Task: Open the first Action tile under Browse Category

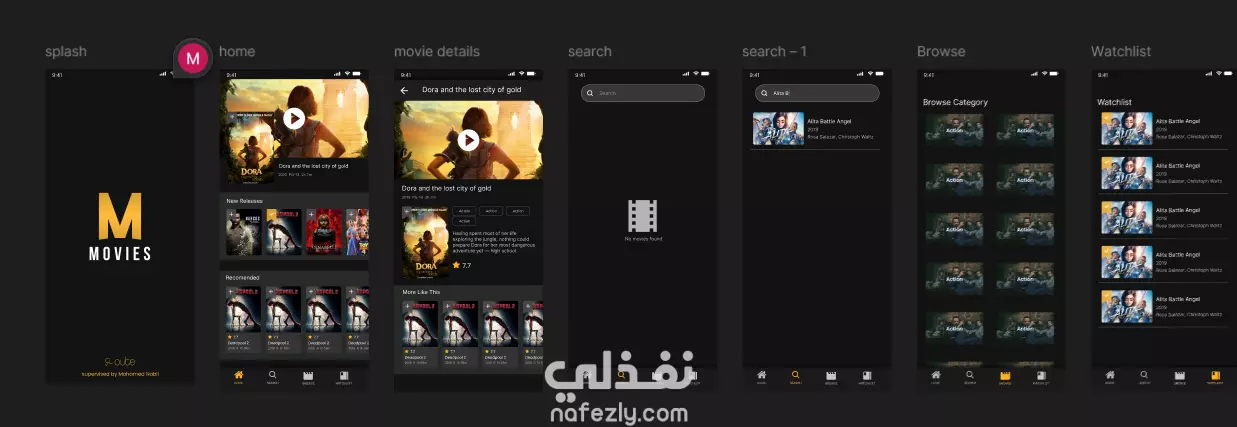Action: (x=954, y=130)
